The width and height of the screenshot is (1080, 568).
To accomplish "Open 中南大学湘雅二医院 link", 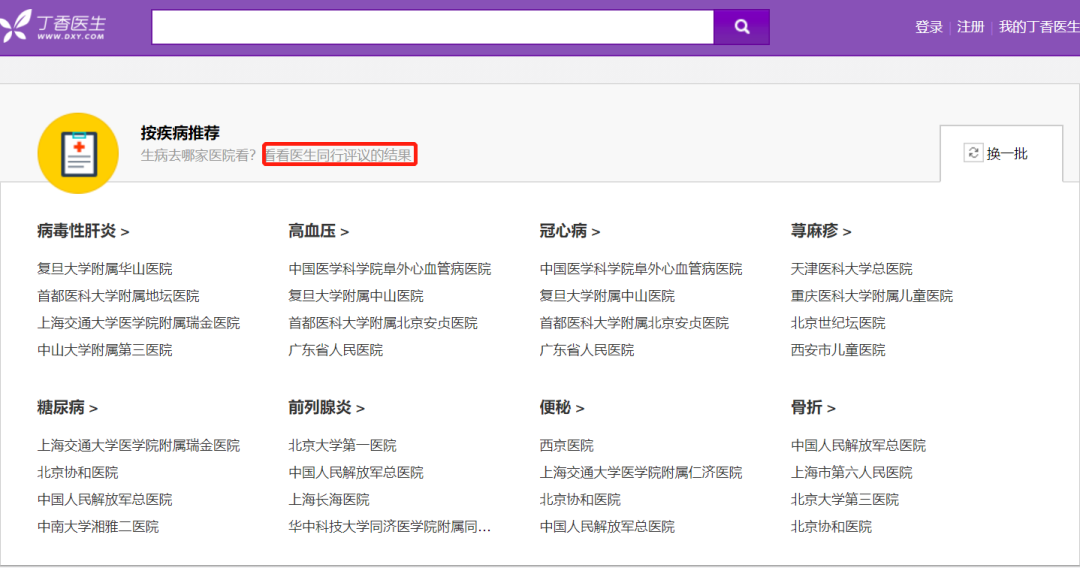I will click(x=98, y=527).
